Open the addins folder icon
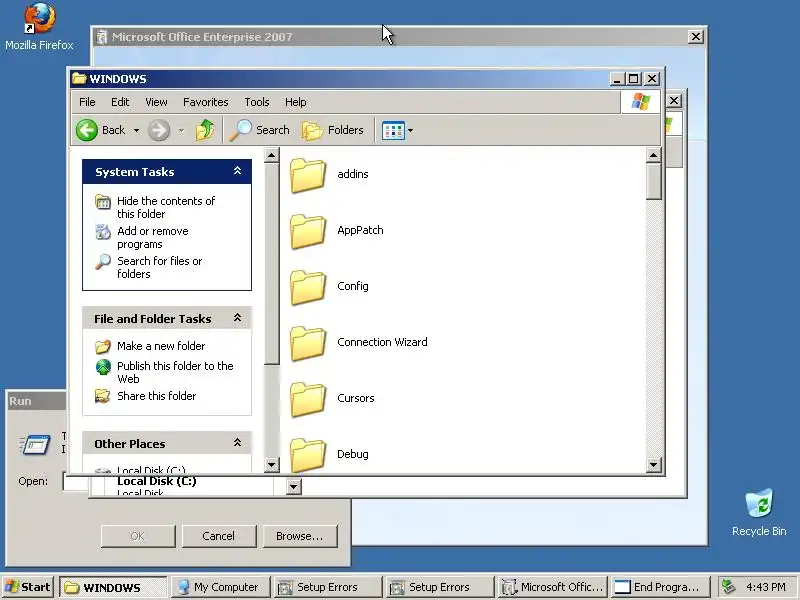800x600 pixels. (308, 175)
